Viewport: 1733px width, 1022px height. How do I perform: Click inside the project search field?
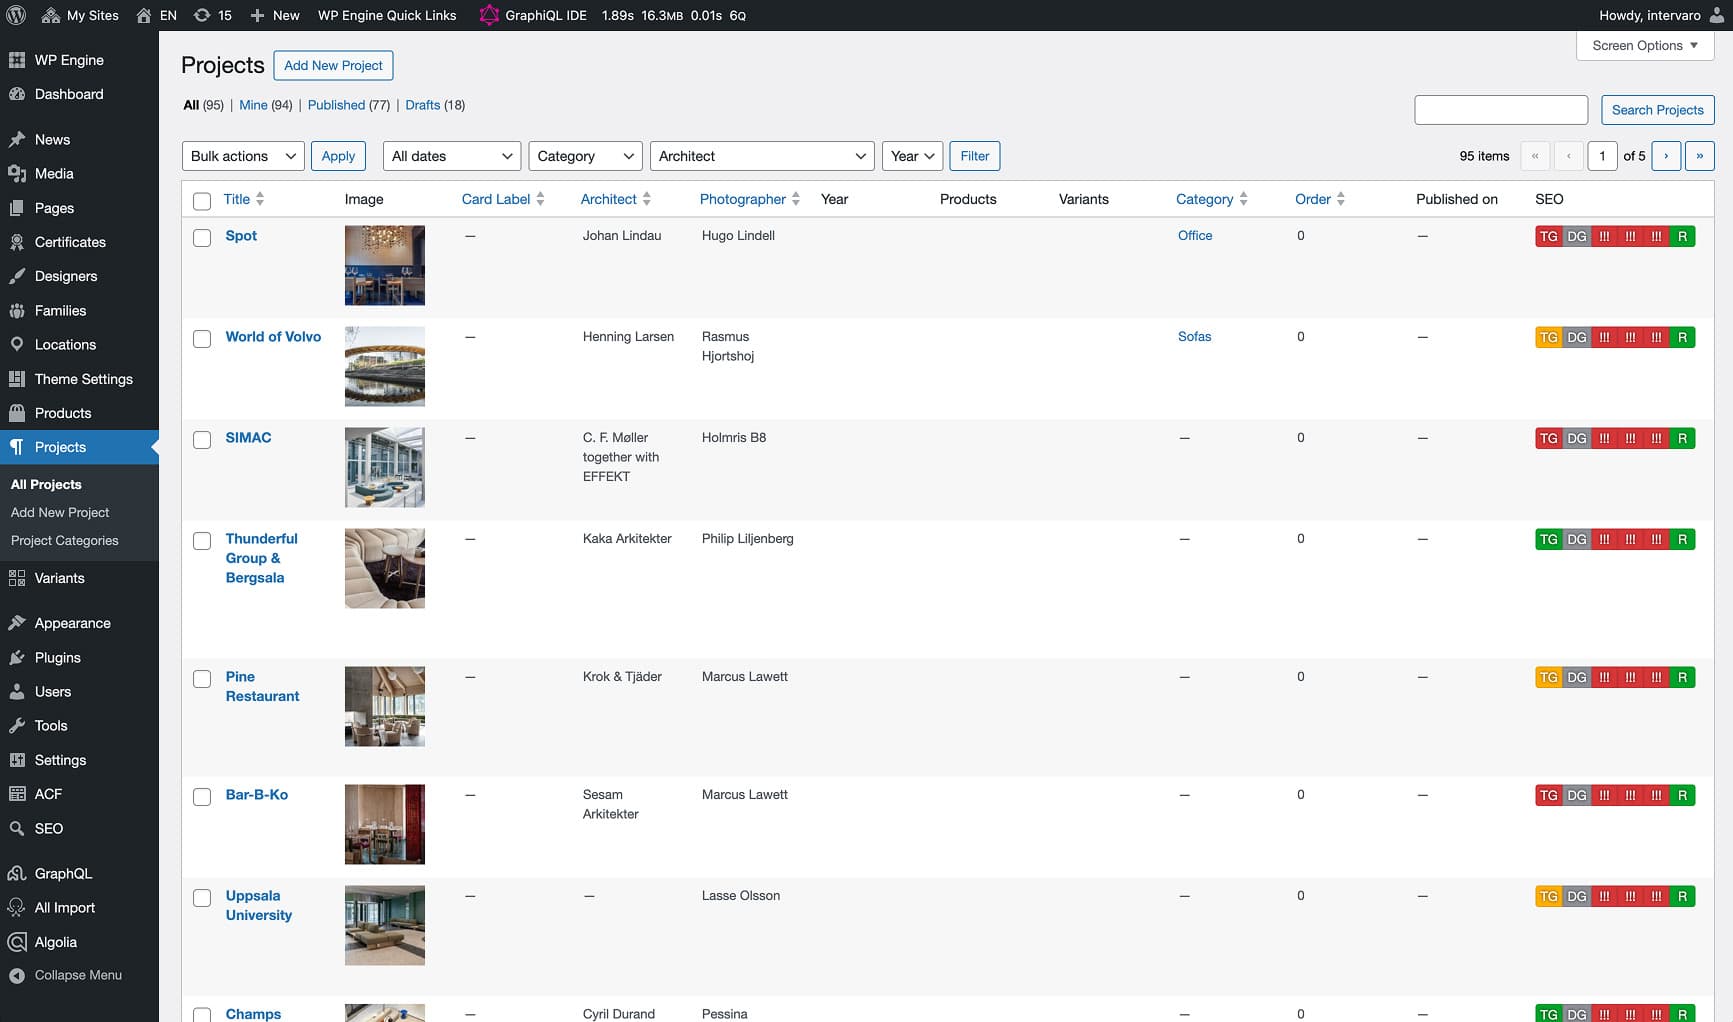pyautogui.click(x=1500, y=109)
